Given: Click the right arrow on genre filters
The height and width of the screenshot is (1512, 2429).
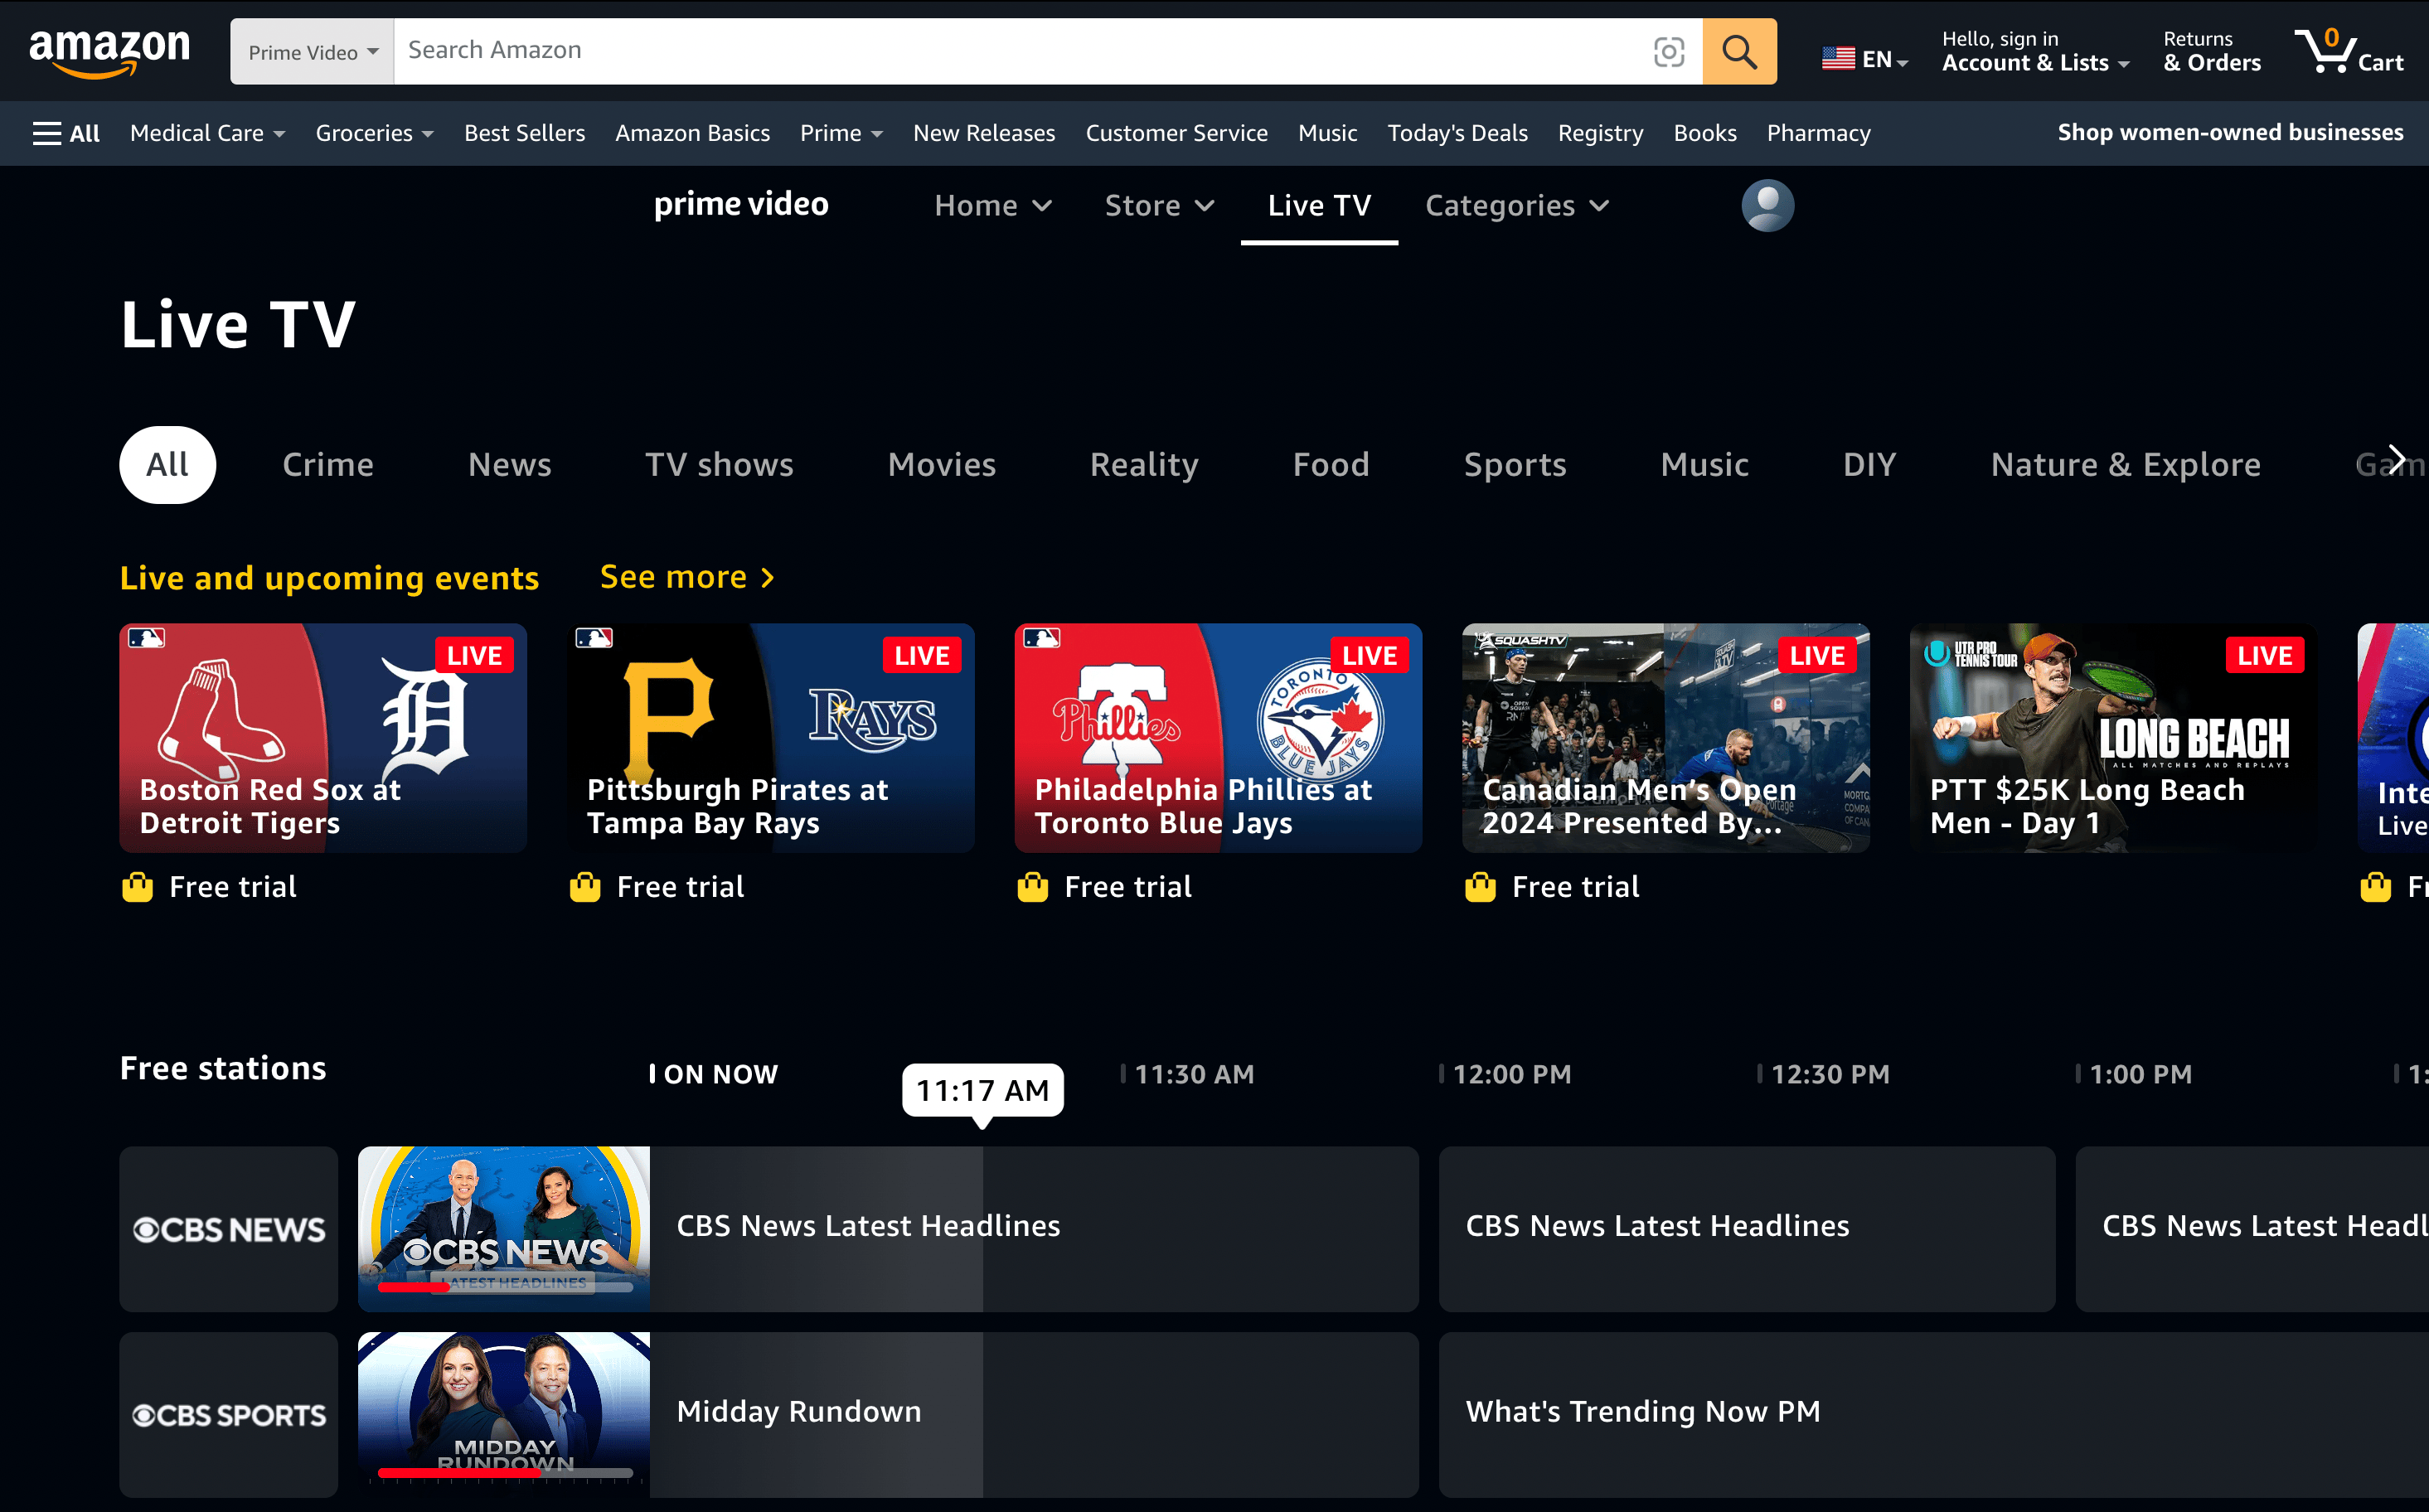Looking at the screenshot, I should click(2396, 458).
